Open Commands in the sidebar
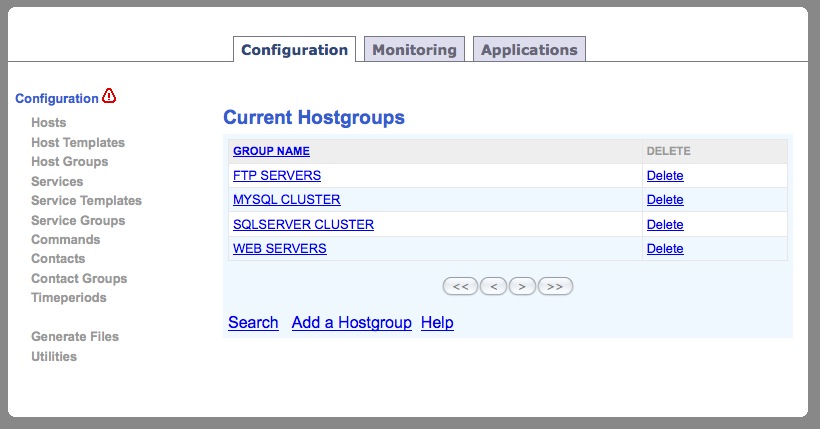The height and width of the screenshot is (429, 820). [x=65, y=240]
